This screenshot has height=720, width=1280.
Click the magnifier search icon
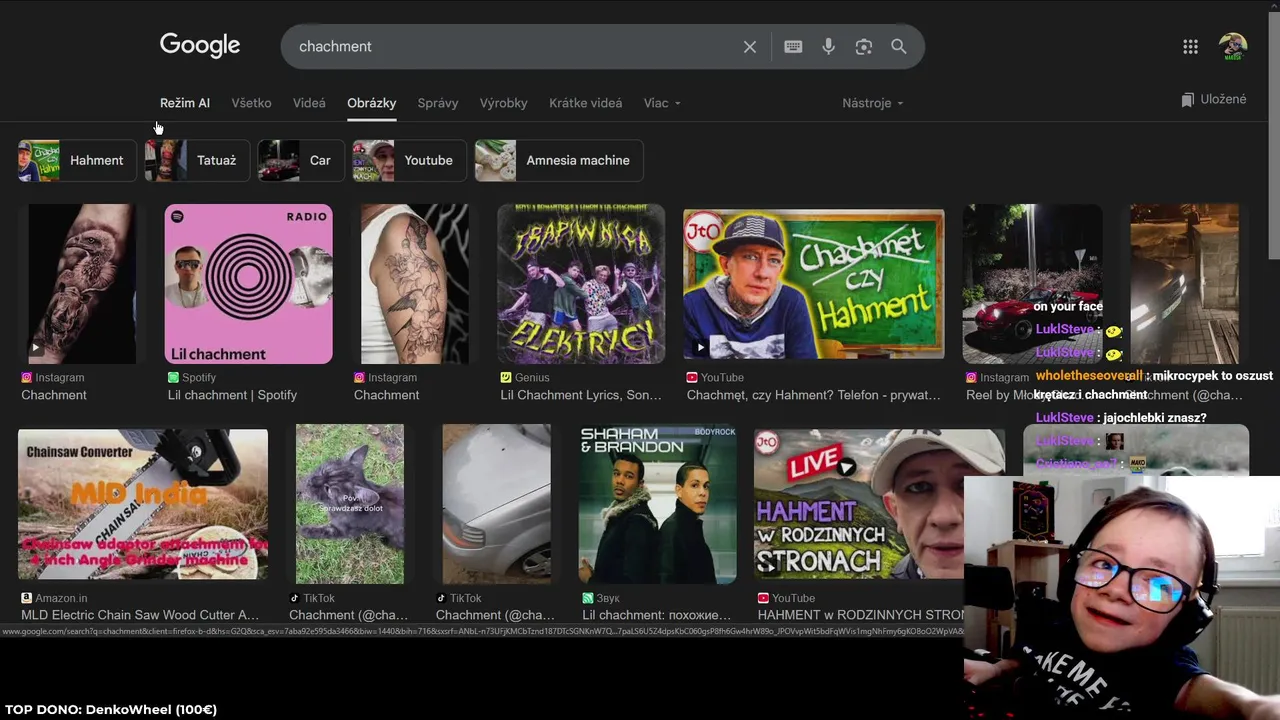[899, 47]
